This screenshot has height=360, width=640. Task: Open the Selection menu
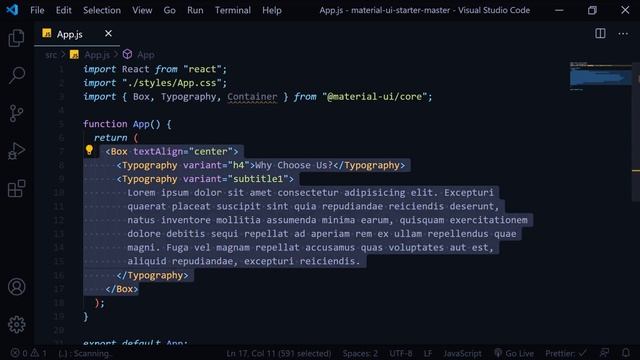coord(102,10)
